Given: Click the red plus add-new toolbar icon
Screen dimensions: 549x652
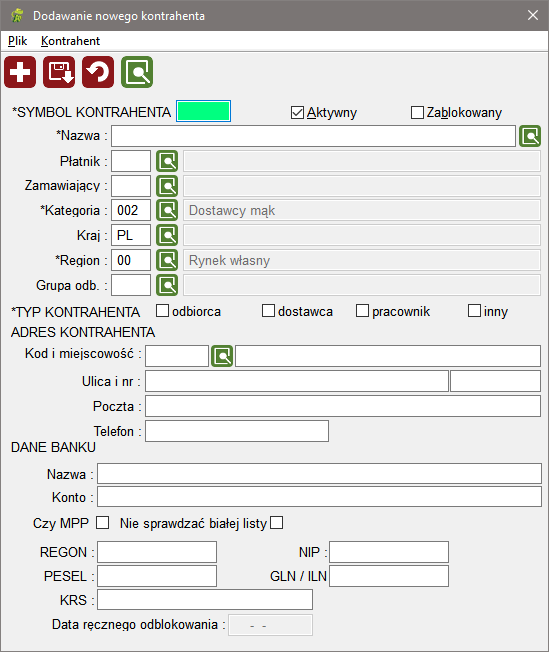Looking at the screenshot, I should click(x=20, y=72).
